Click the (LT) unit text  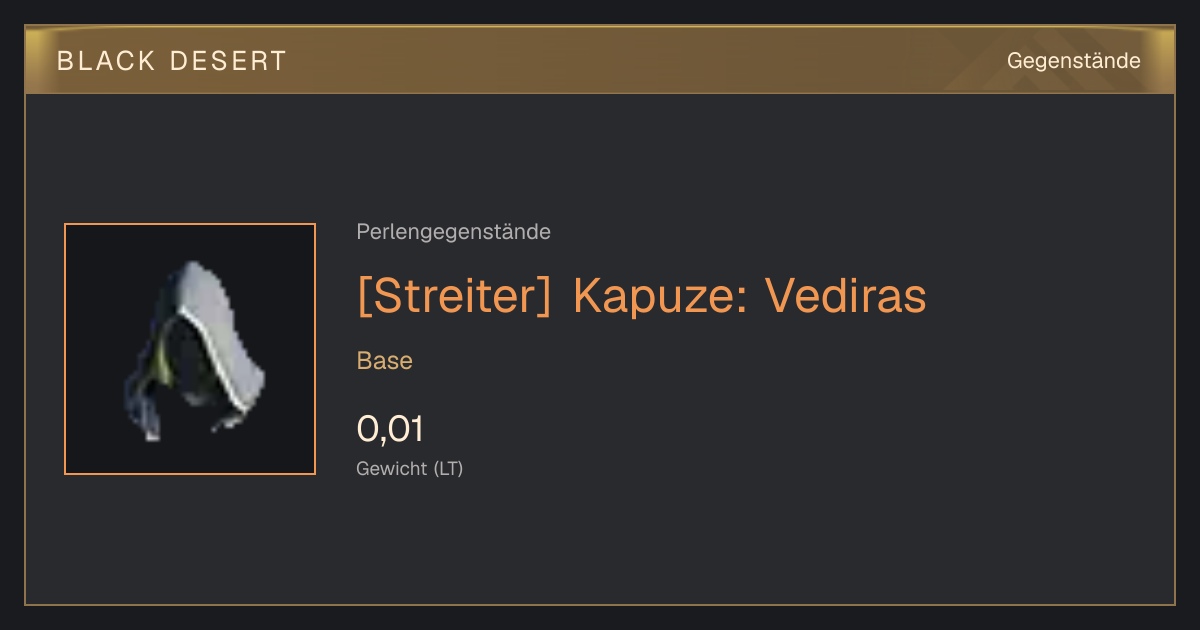[x=448, y=468]
